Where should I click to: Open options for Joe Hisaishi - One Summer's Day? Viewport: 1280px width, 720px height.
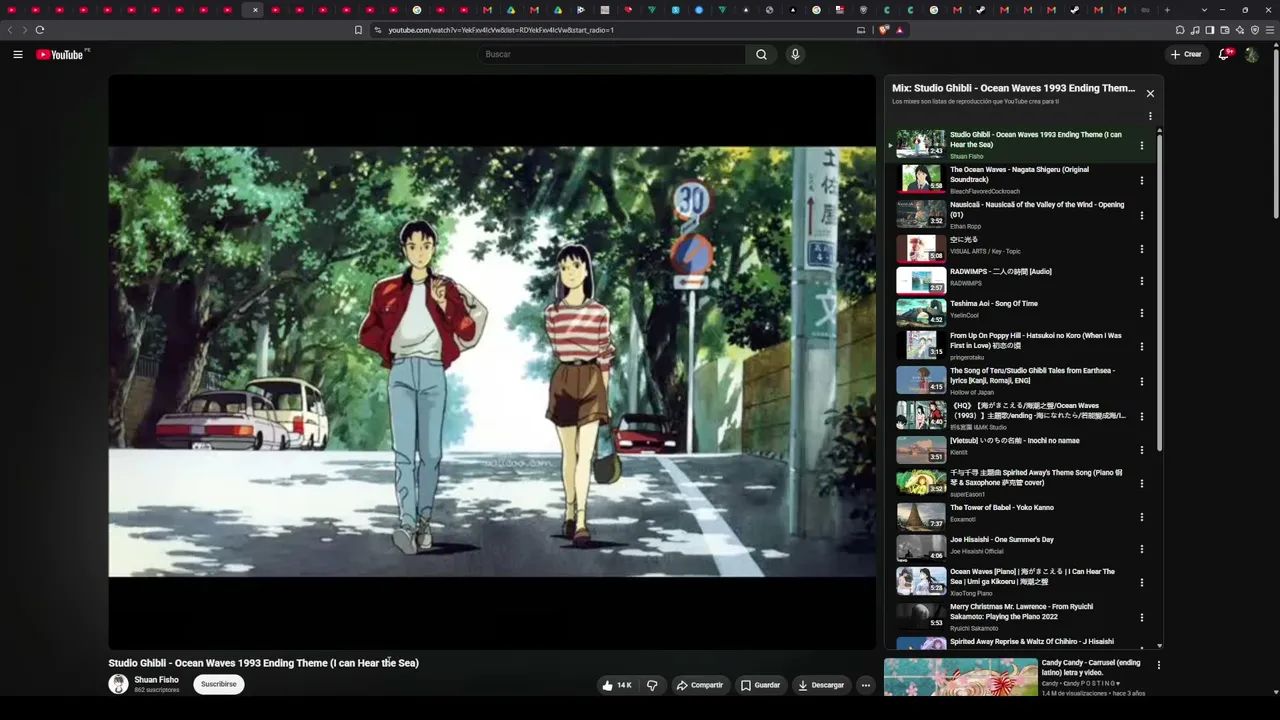coord(1142,549)
